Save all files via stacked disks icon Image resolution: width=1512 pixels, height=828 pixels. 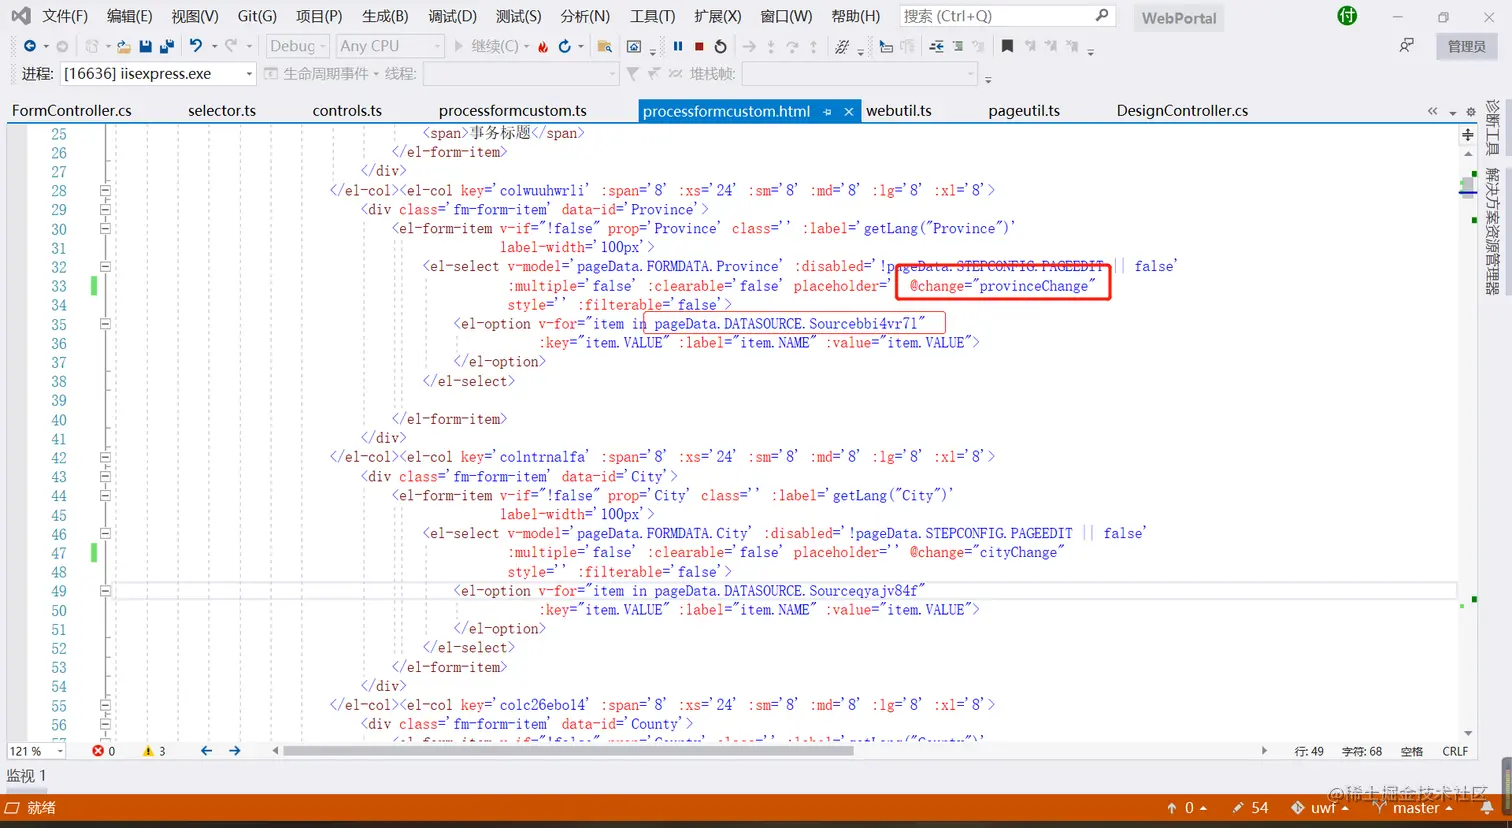point(166,46)
